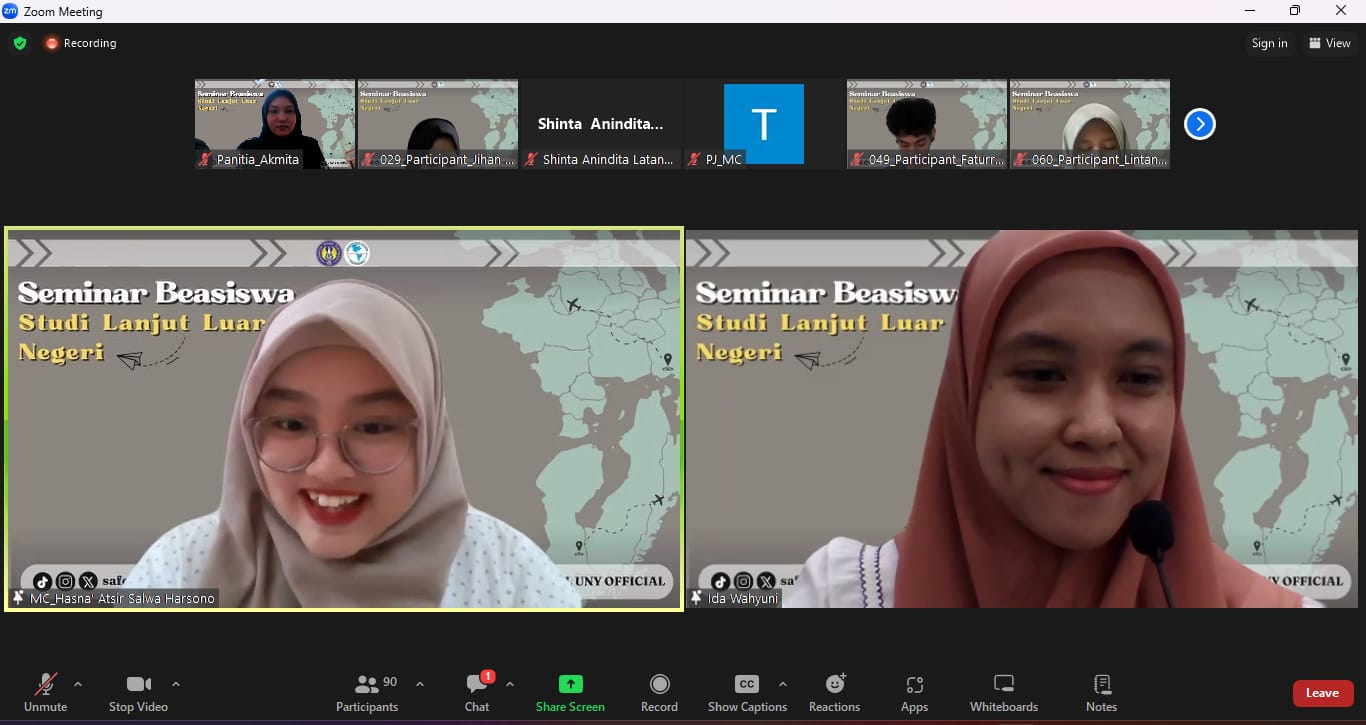
Task: Turn off camera with Stop Video
Action: tap(138, 693)
